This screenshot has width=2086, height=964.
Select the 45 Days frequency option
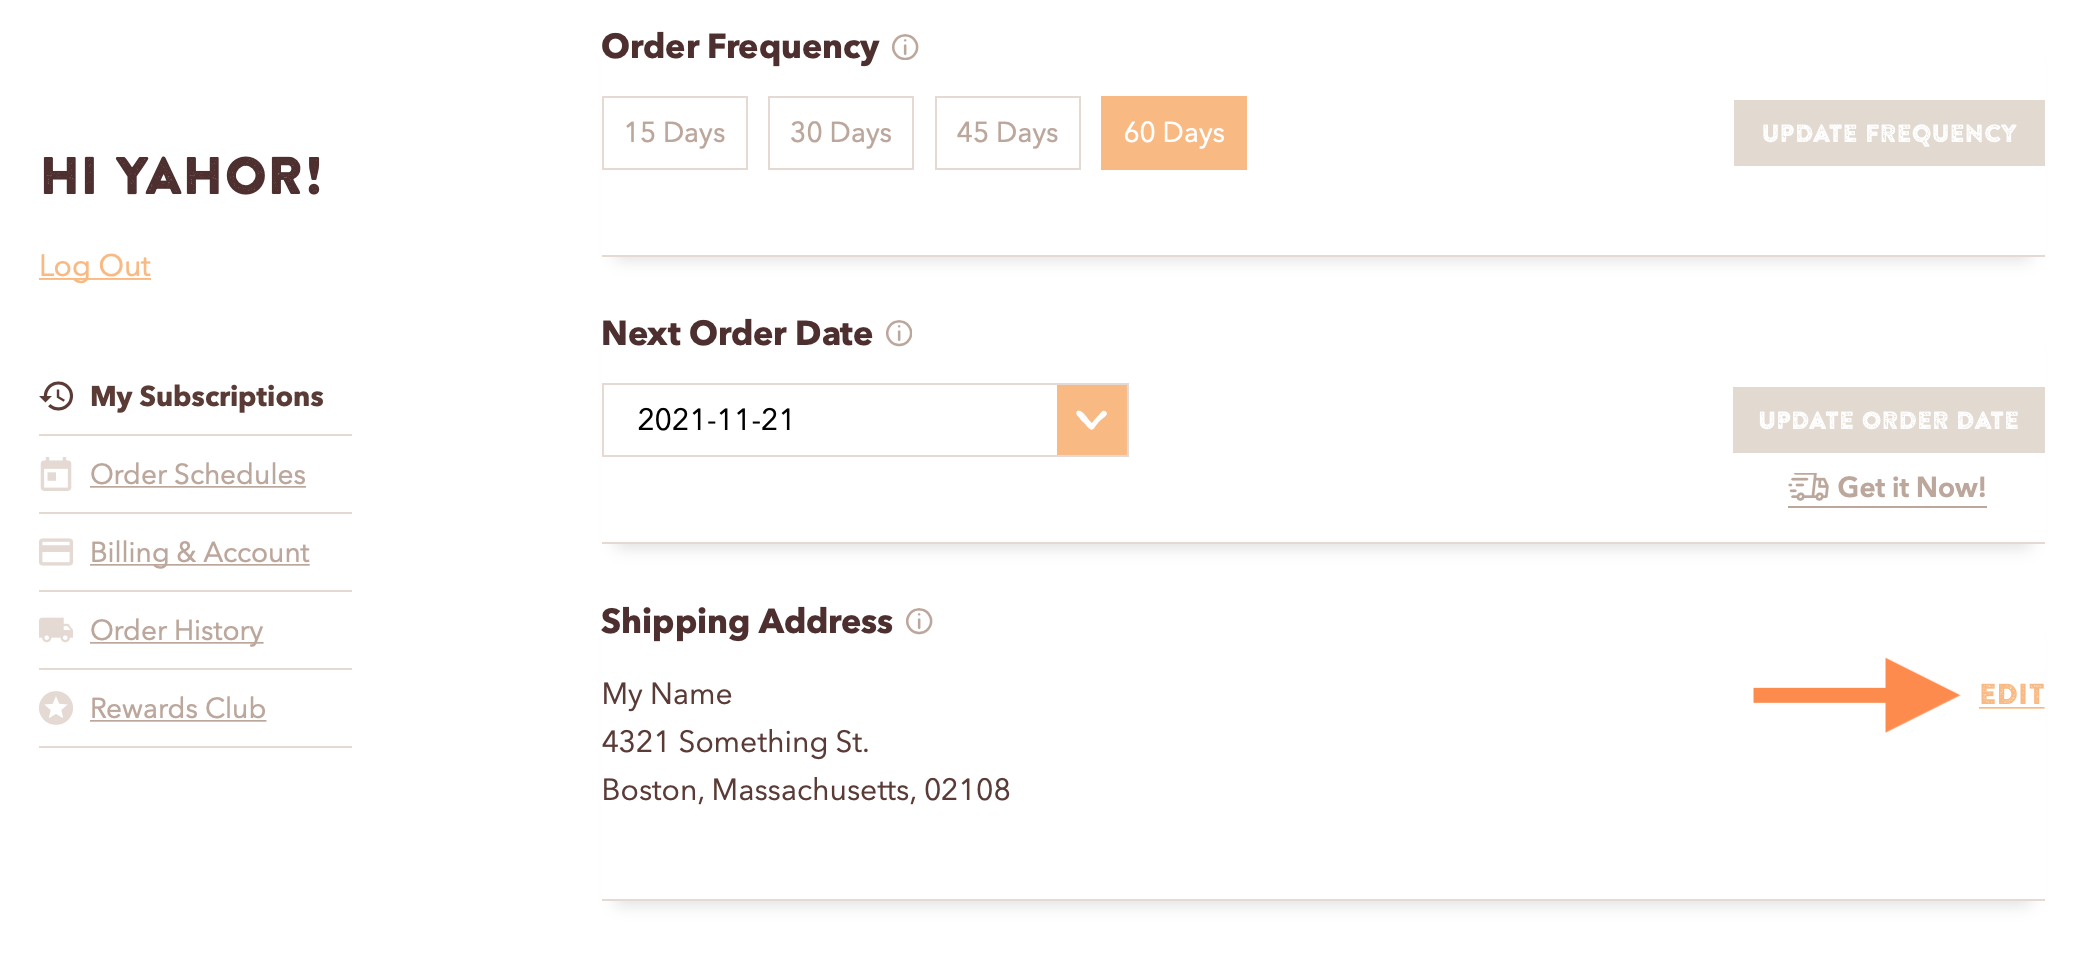1007,132
